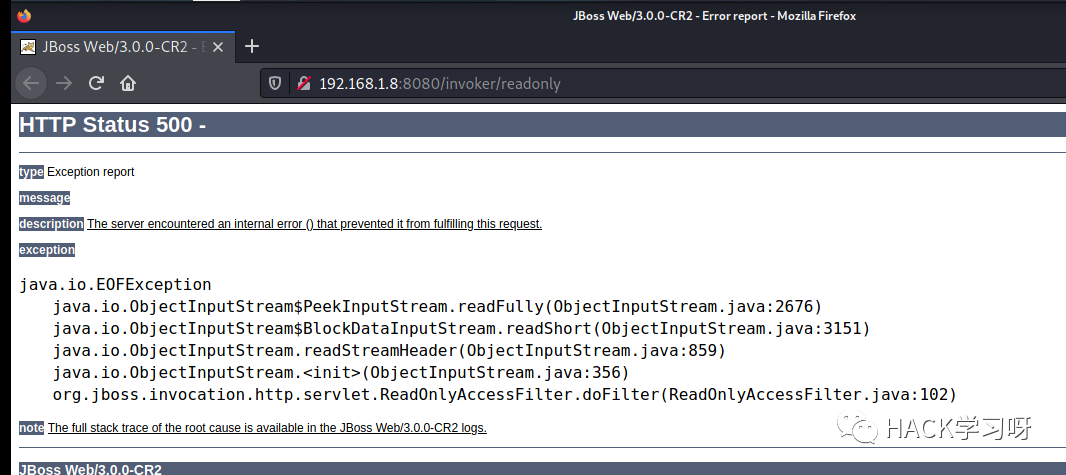The height and width of the screenshot is (475, 1066).
Task: Go back using the back arrow
Action: click(31, 84)
